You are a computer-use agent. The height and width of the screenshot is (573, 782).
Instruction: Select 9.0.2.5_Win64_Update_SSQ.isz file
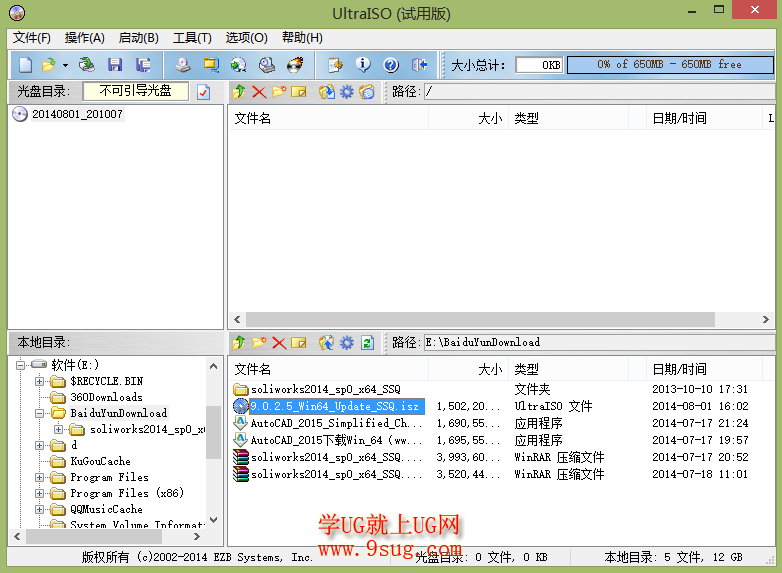(335, 406)
